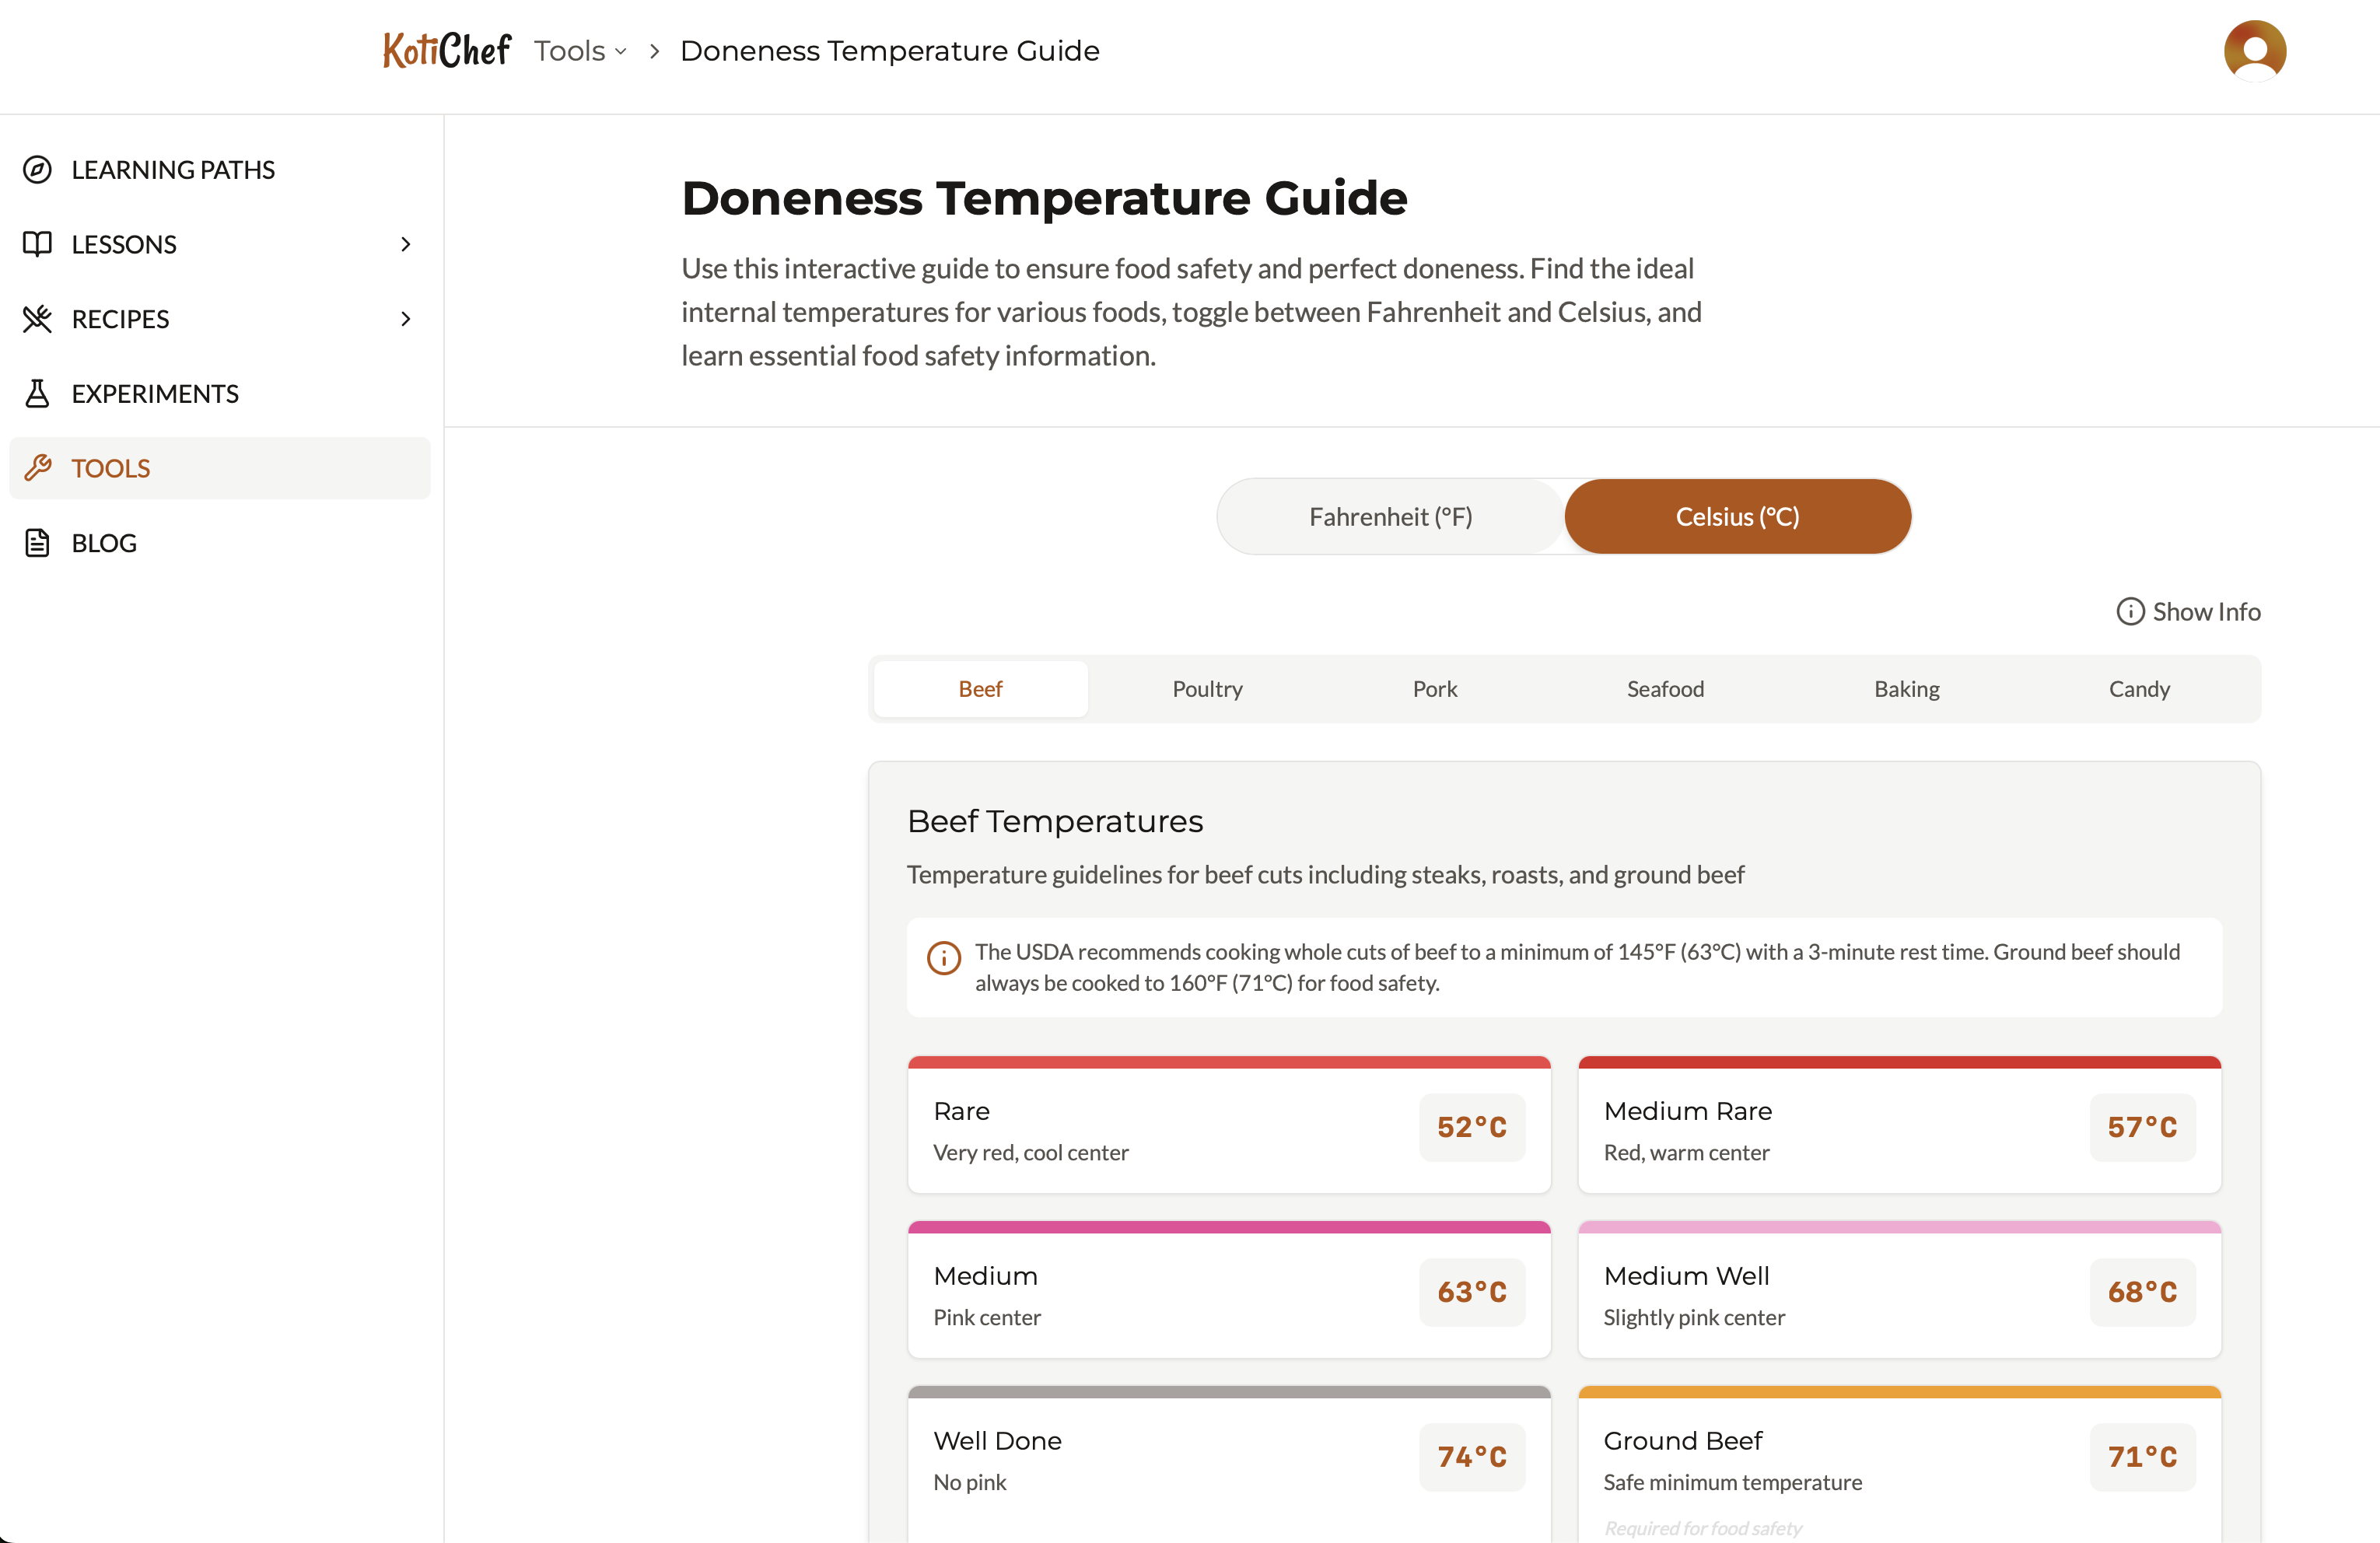The width and height of the screenshot is (2380, 1543).
Task: Switch to the Pork tab
Action: (x=1434, y=689)
